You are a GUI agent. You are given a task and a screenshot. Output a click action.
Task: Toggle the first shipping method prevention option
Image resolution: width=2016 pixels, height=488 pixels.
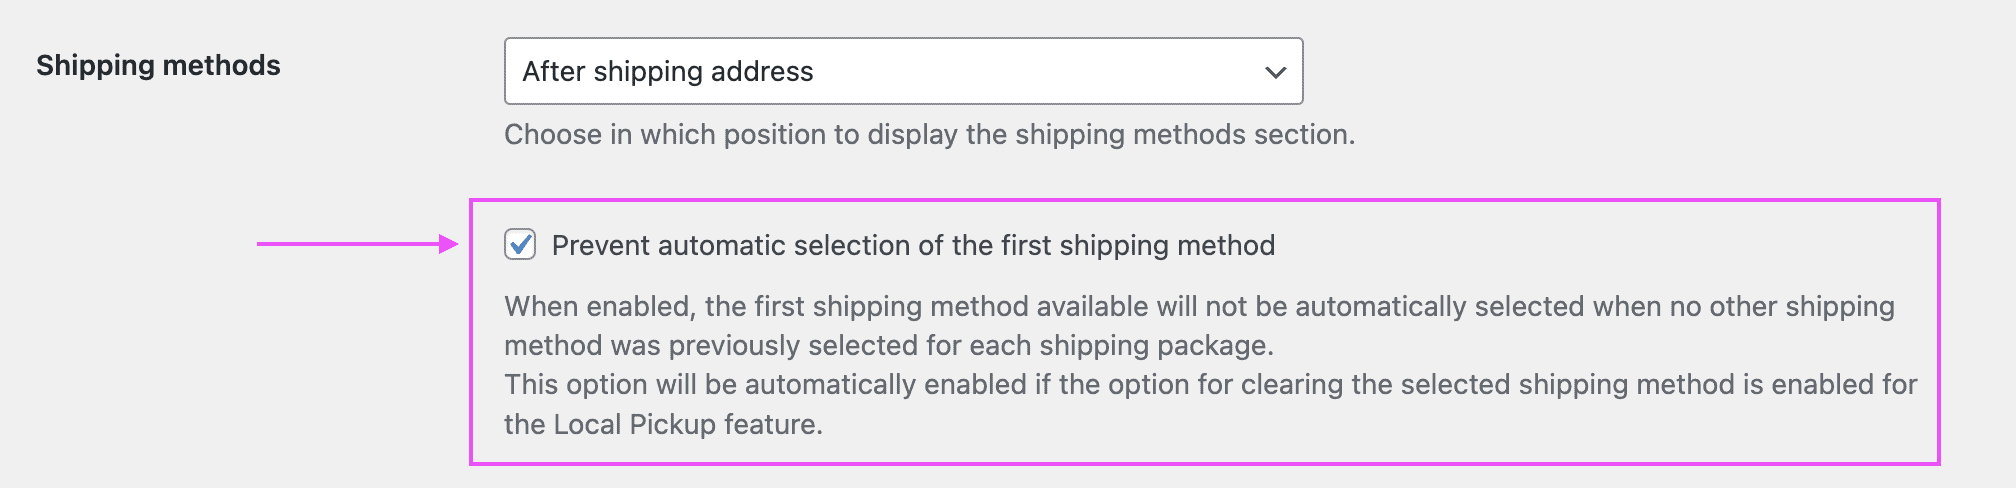520,245
